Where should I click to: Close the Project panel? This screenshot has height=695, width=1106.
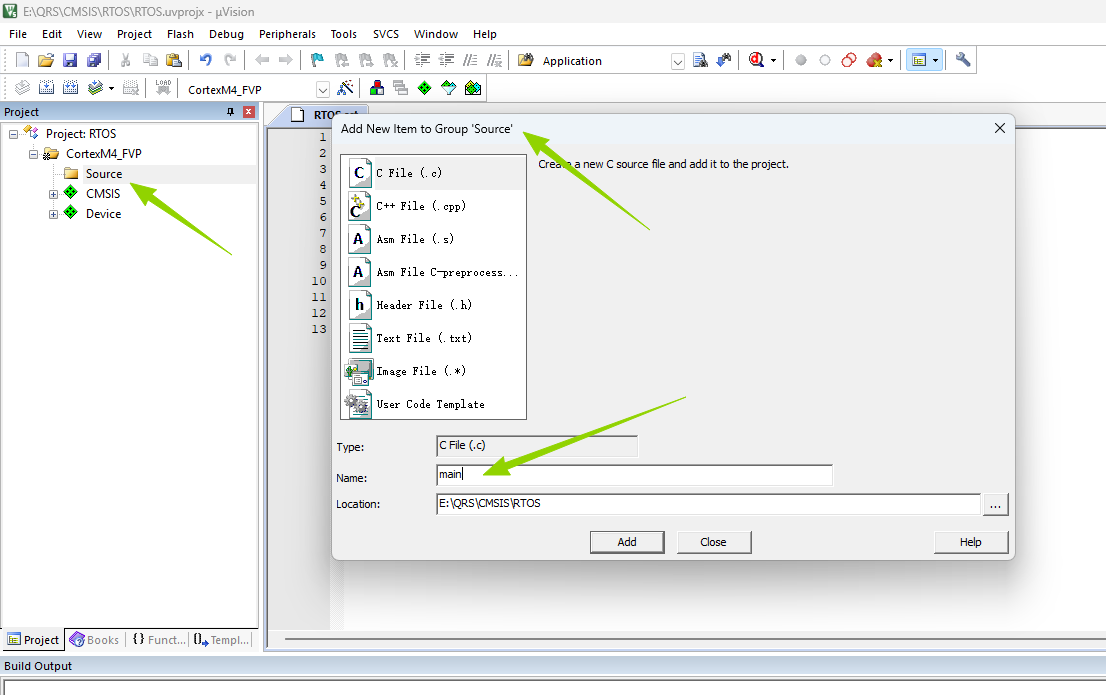(x=248, y=111)
